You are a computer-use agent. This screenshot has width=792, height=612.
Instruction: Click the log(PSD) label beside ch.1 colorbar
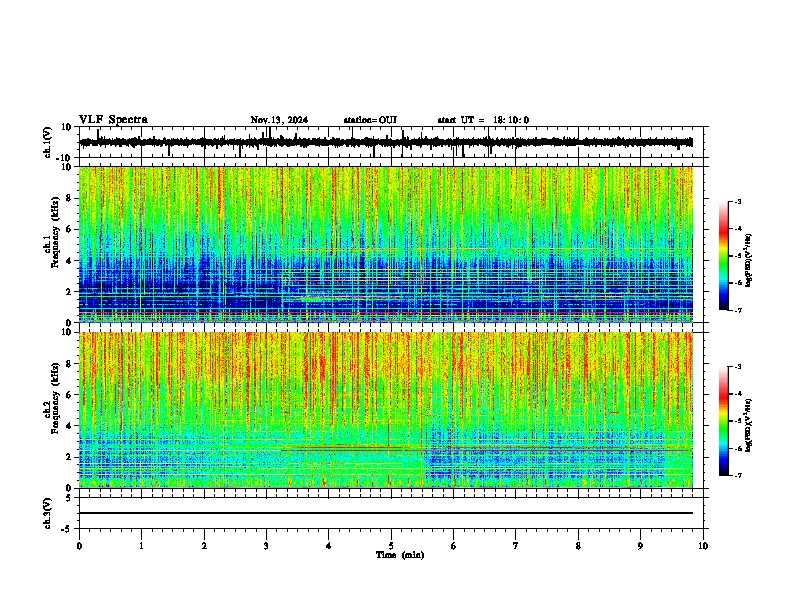click(749, 261)
